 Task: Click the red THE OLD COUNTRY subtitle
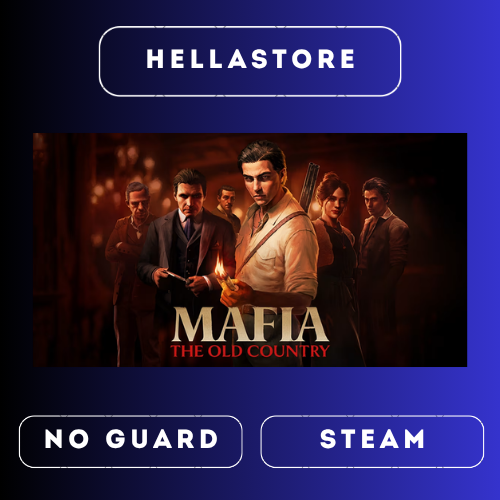tap(250, 351)
